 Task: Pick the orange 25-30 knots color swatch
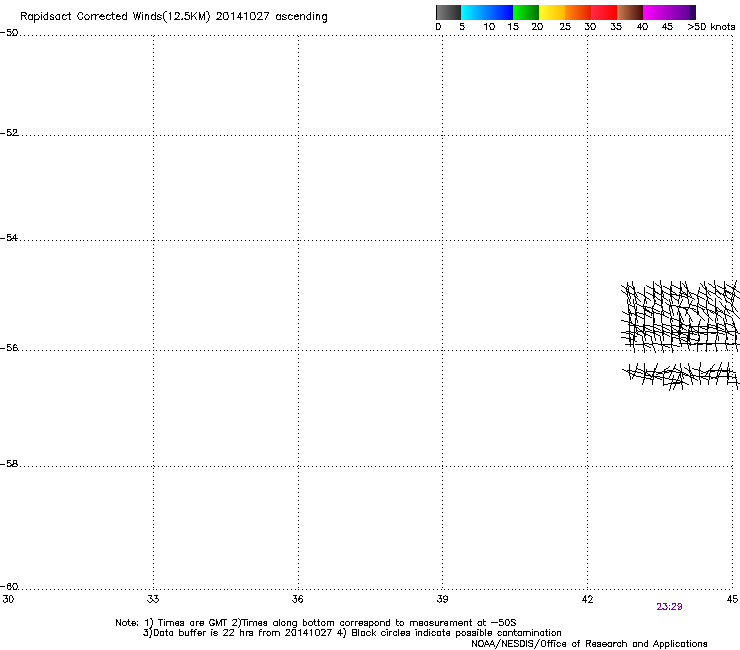tap(578, 12)
